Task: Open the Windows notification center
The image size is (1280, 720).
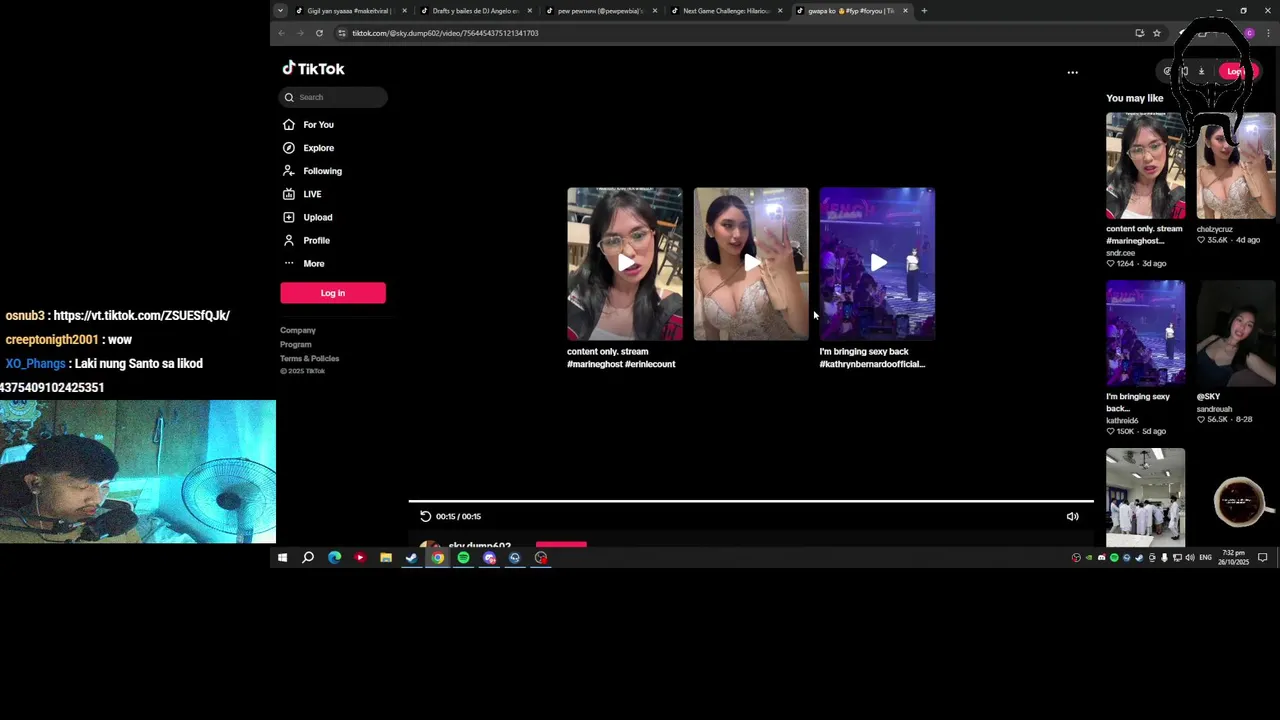Action: [1262, 558]
